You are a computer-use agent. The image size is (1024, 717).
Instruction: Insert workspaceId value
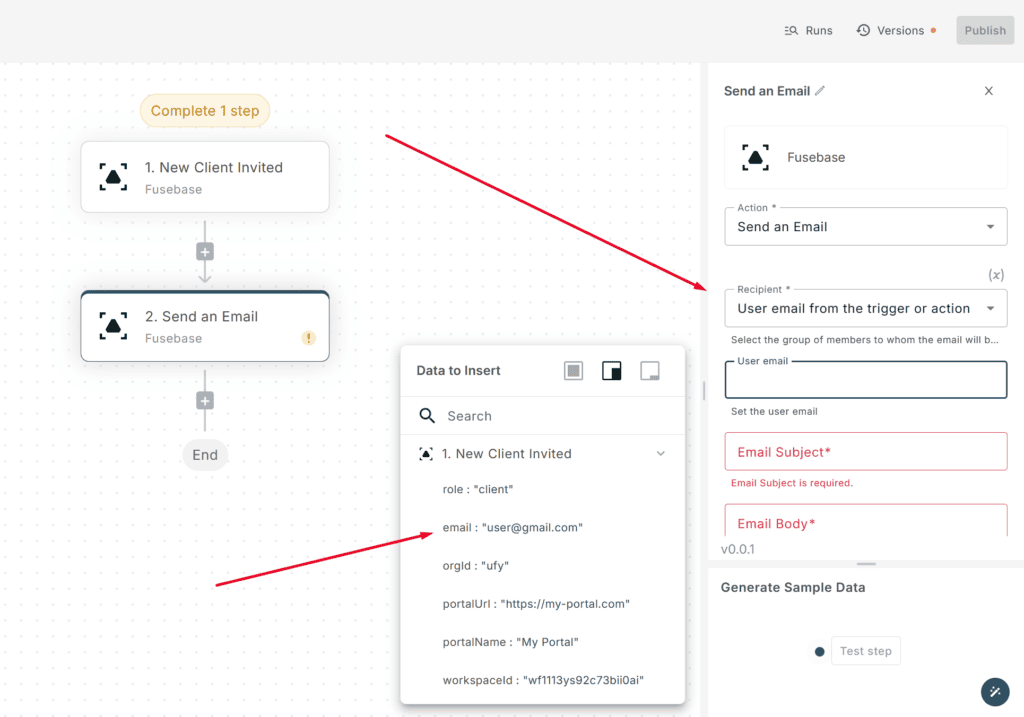543,680
